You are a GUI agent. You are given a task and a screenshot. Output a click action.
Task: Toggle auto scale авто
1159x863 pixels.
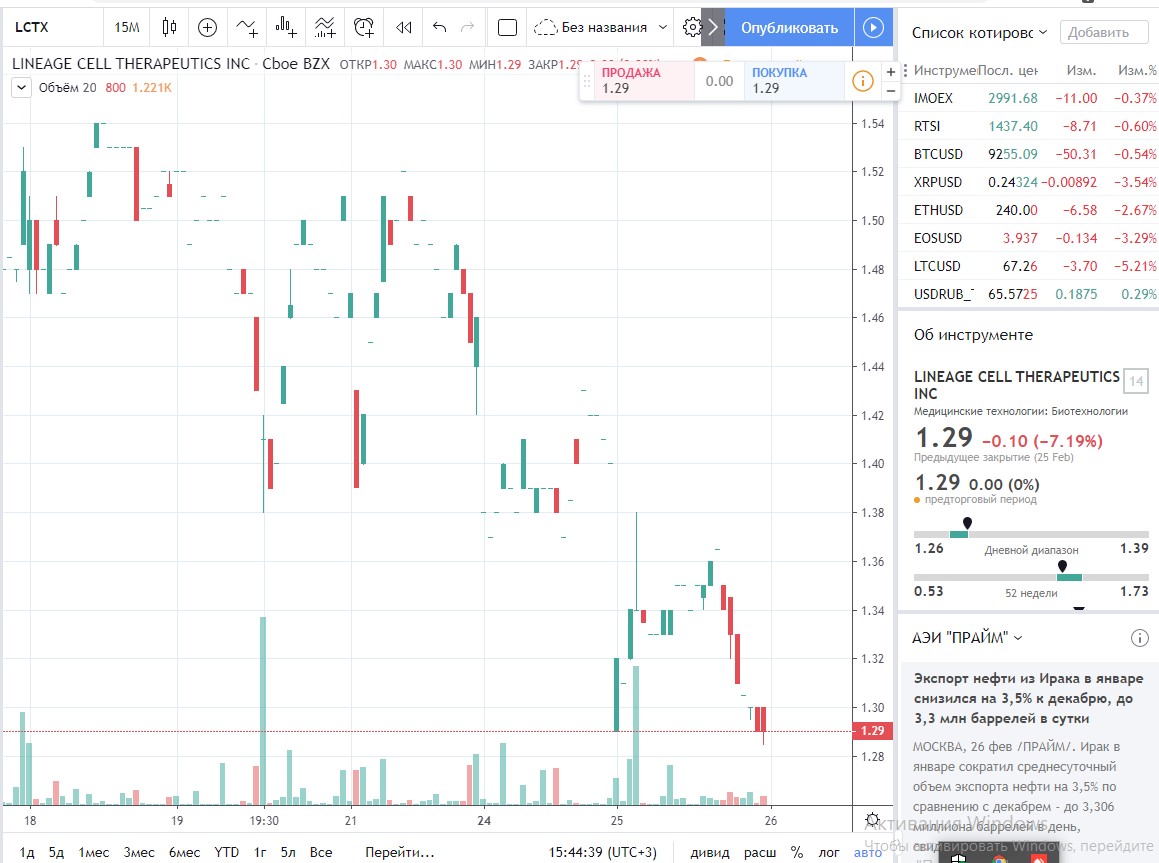tap(868, 852)
